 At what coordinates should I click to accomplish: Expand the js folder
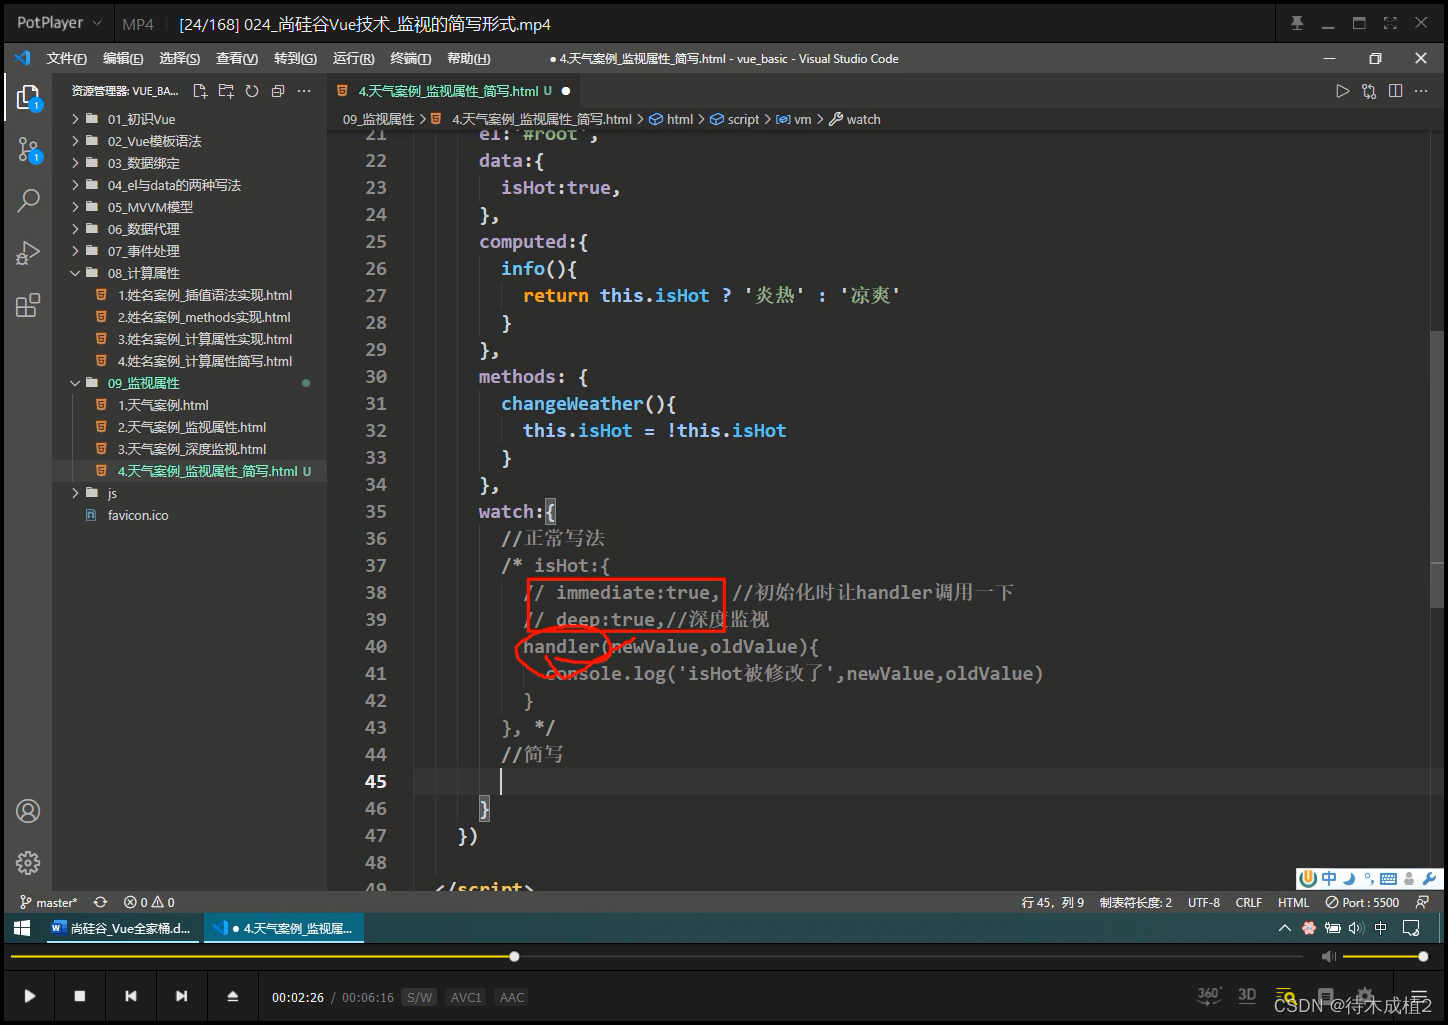(75, 493)
